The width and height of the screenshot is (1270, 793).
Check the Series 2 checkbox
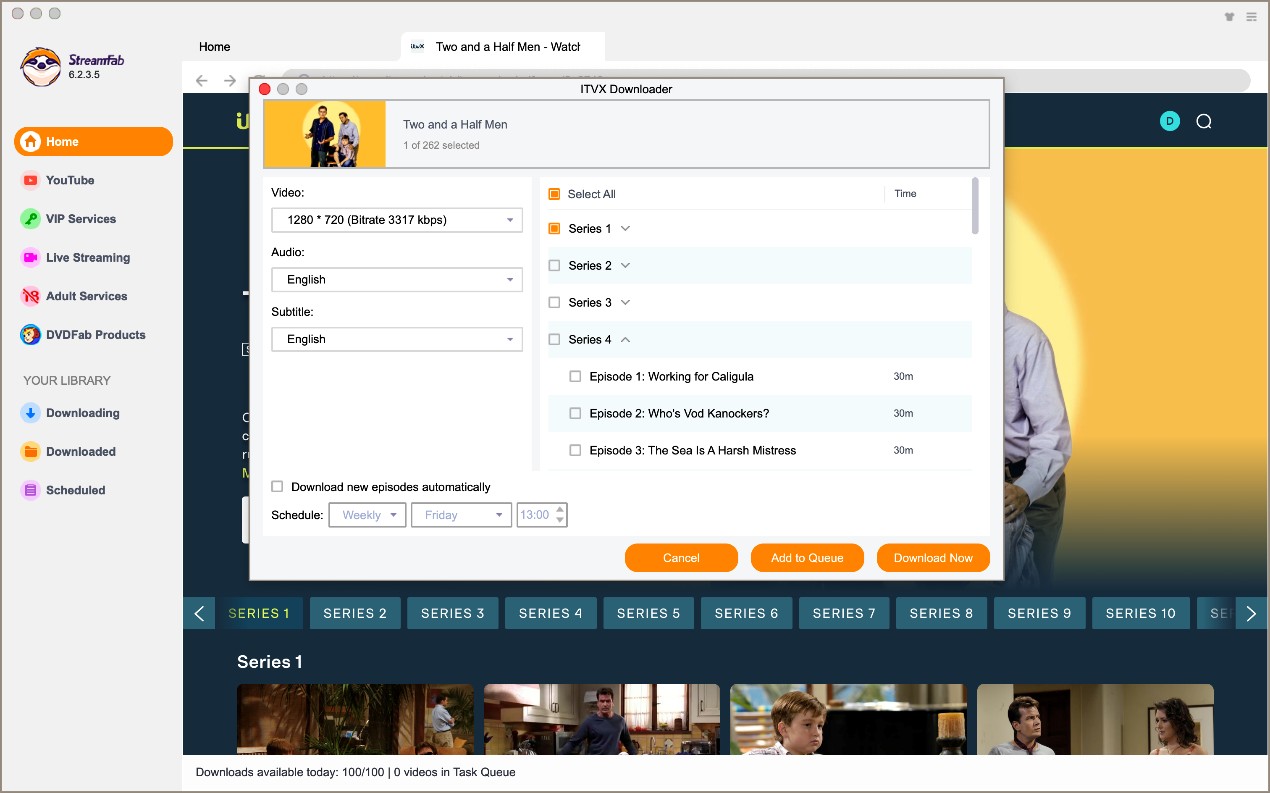(x=554, y=266)
